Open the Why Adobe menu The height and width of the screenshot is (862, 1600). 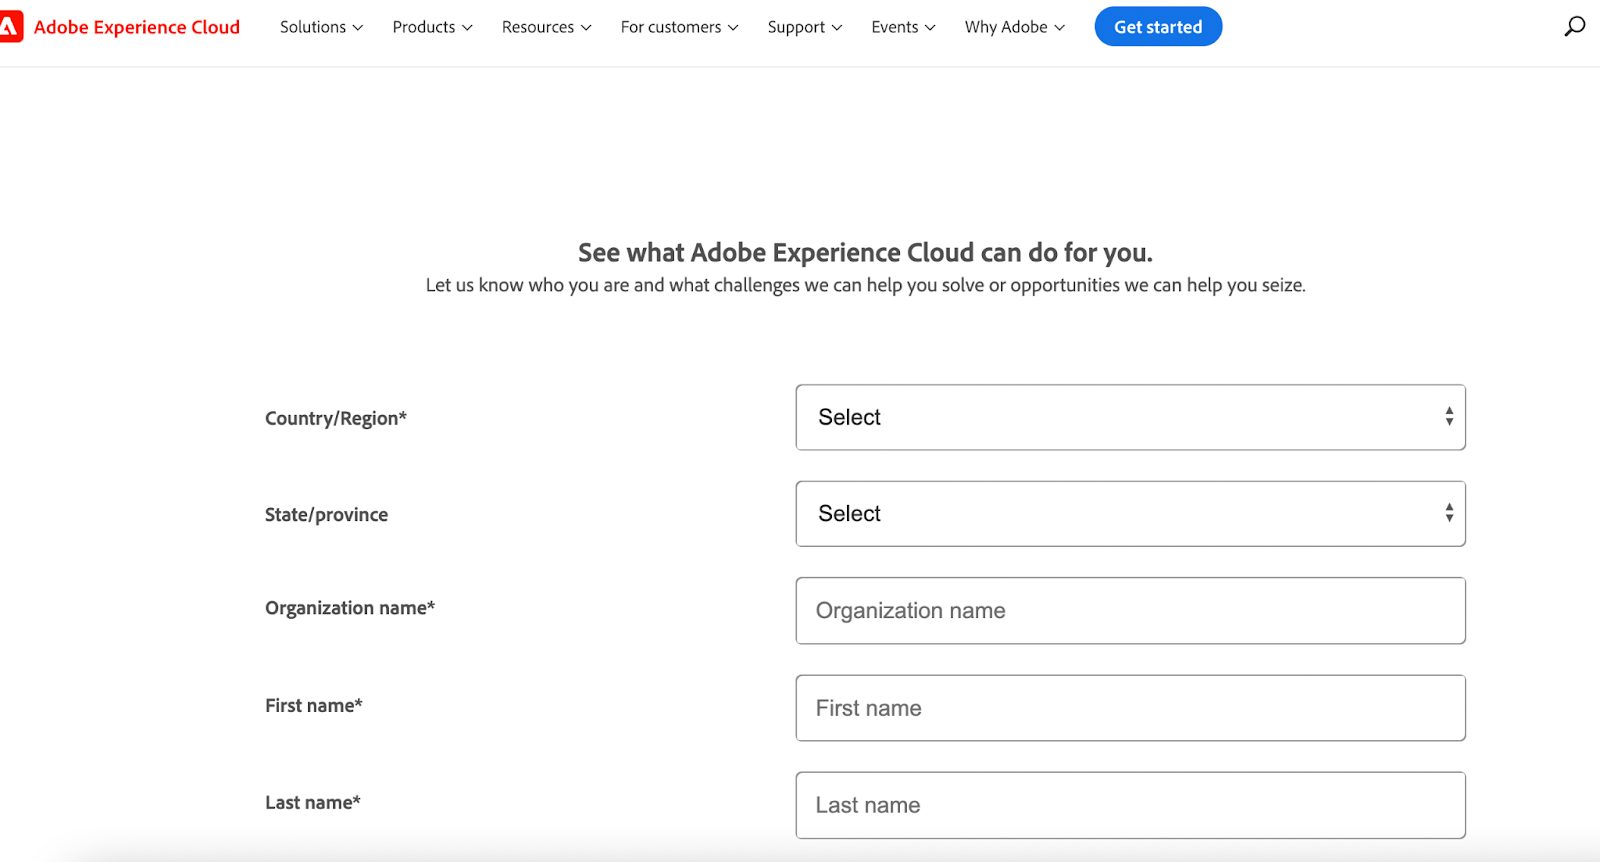click(x=1014, y=27)
